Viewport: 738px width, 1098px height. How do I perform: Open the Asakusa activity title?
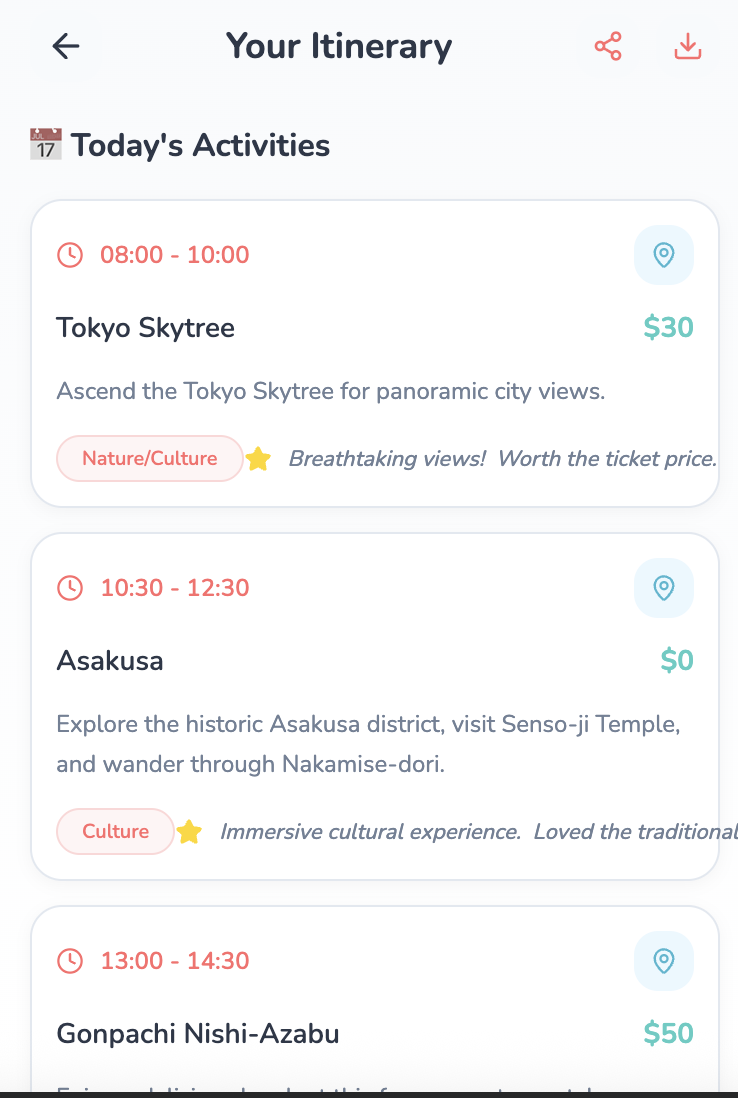click(x=110, y=660)
